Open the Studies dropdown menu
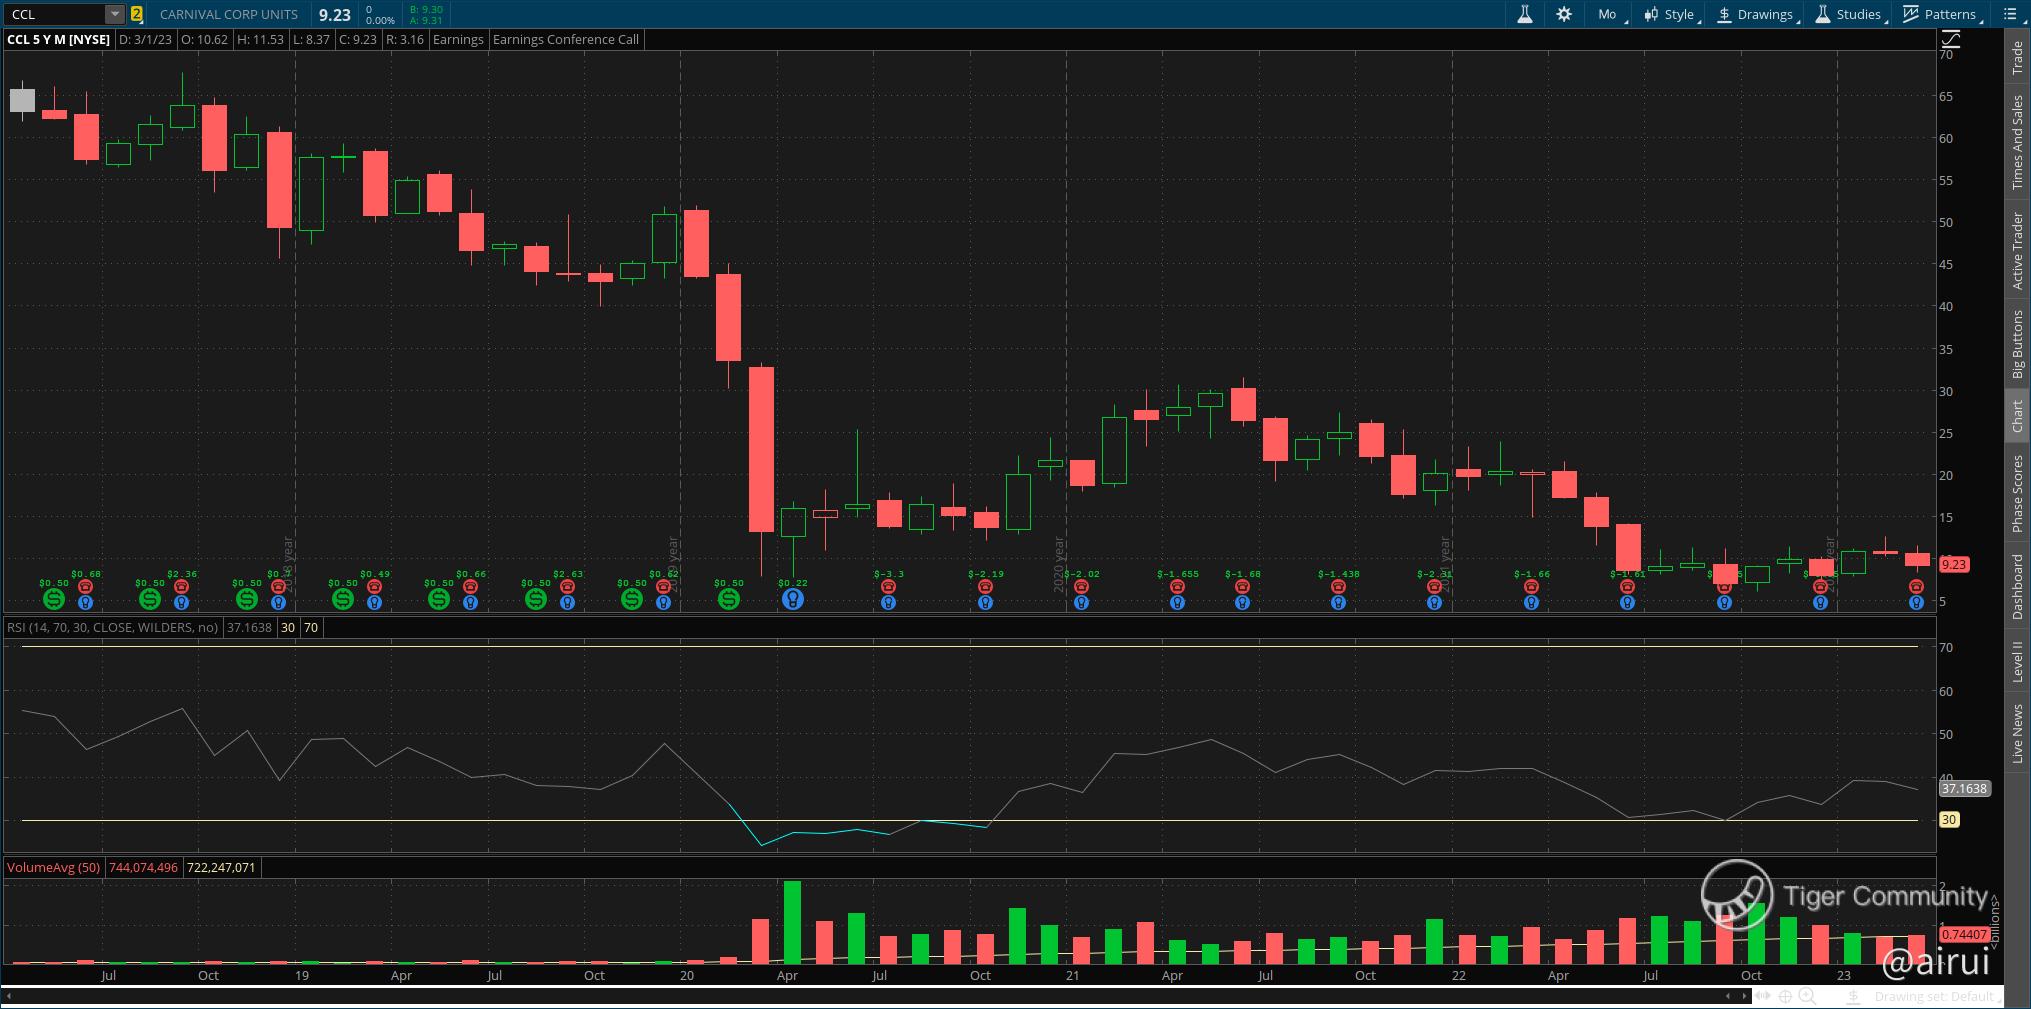2031x1009 pixels. 1850,14
